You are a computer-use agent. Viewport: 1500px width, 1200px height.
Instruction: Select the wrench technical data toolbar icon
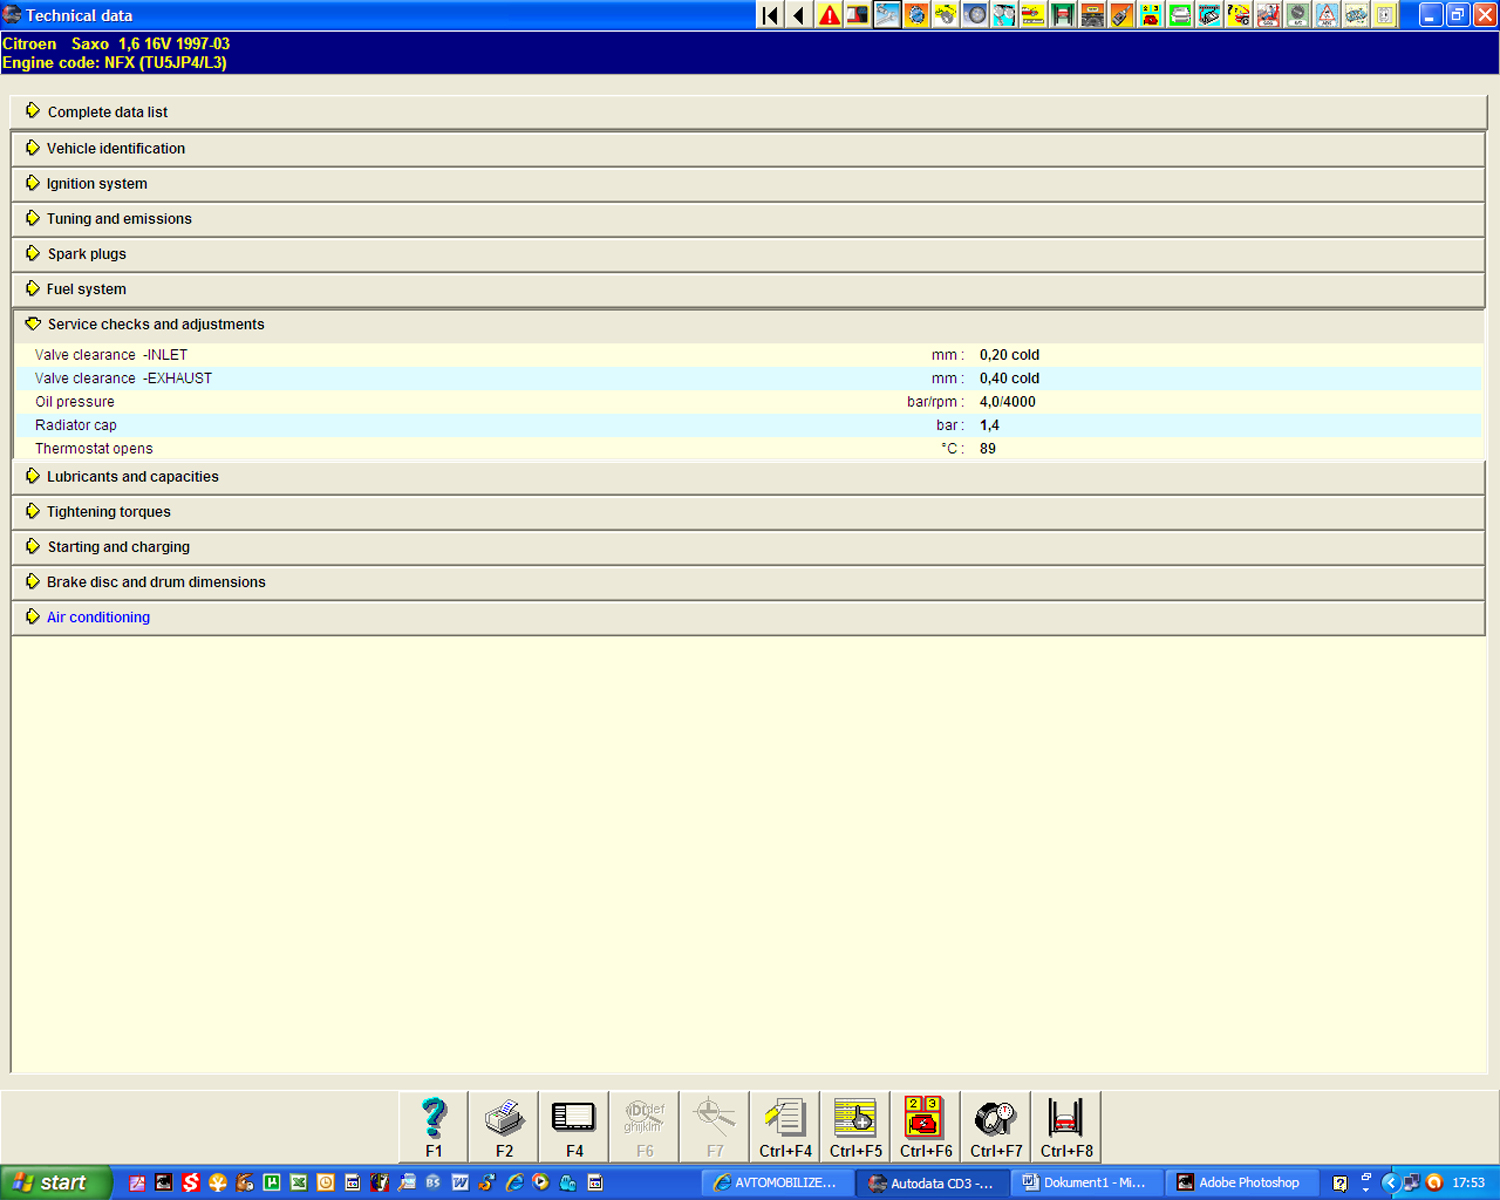(x=887, y=15)
